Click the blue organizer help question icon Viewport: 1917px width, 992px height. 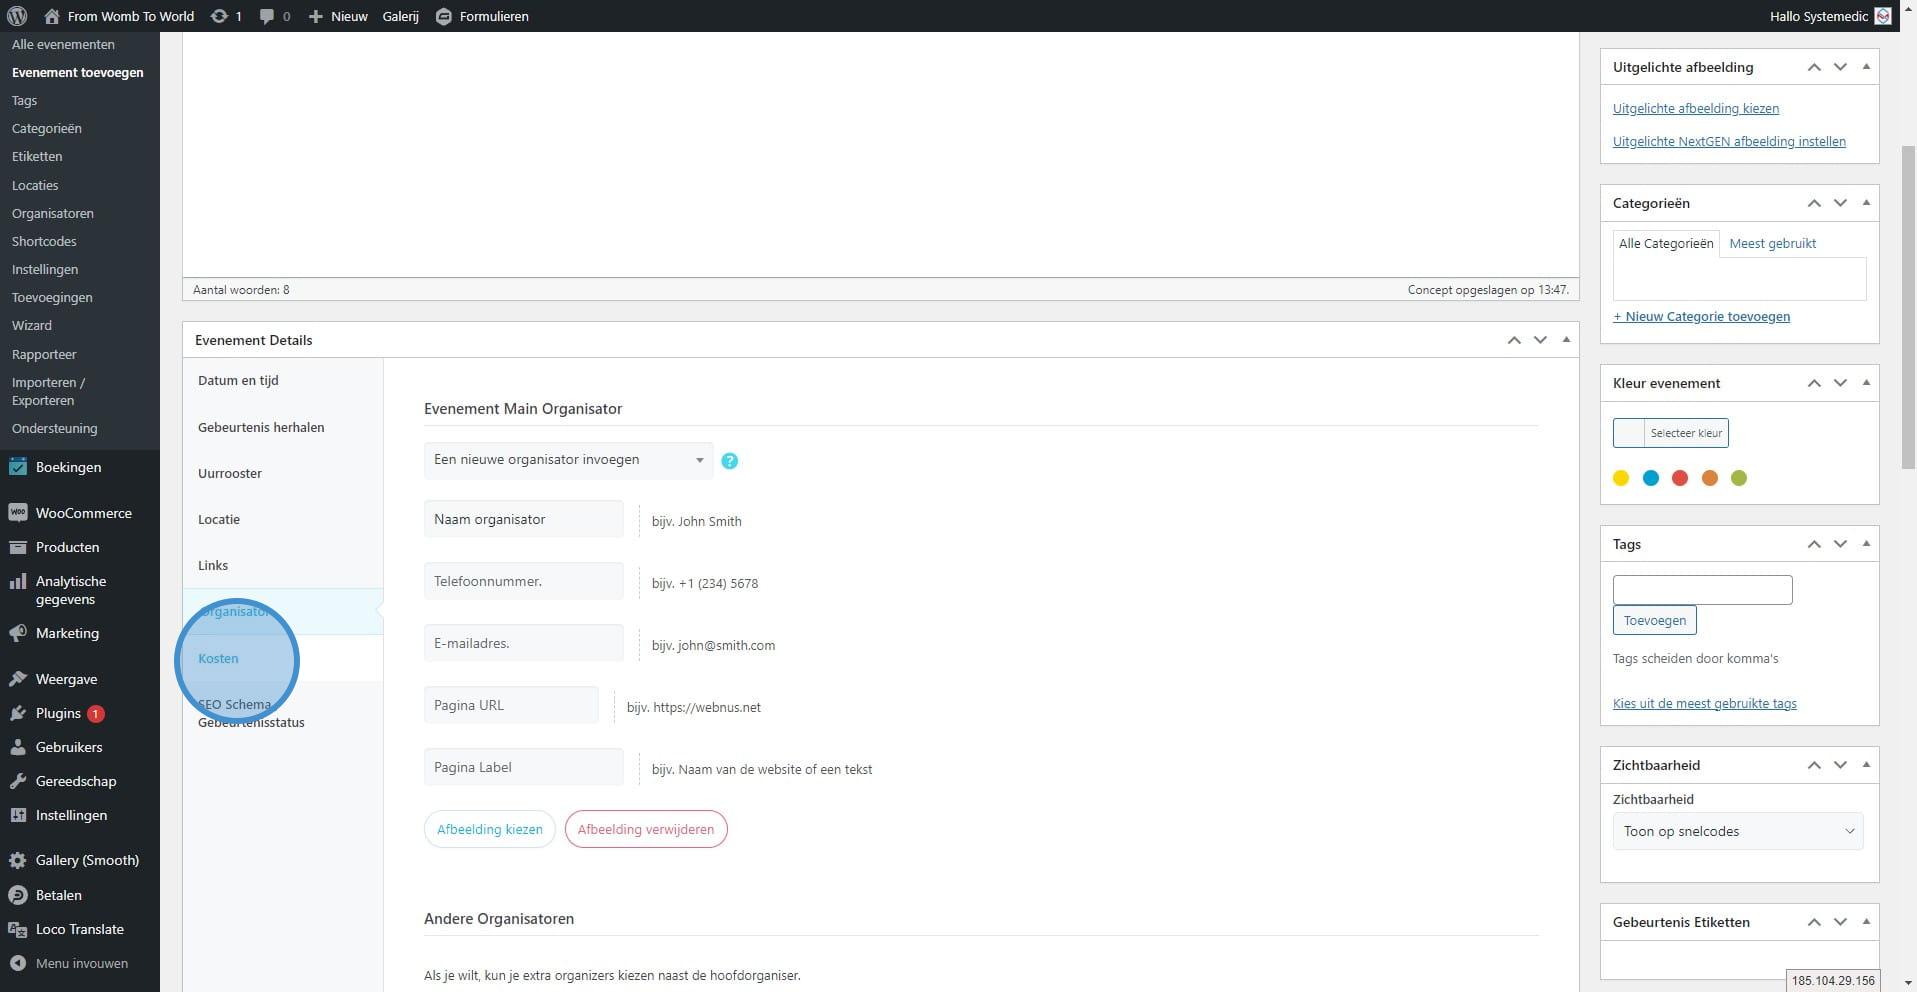click(729, 461)
